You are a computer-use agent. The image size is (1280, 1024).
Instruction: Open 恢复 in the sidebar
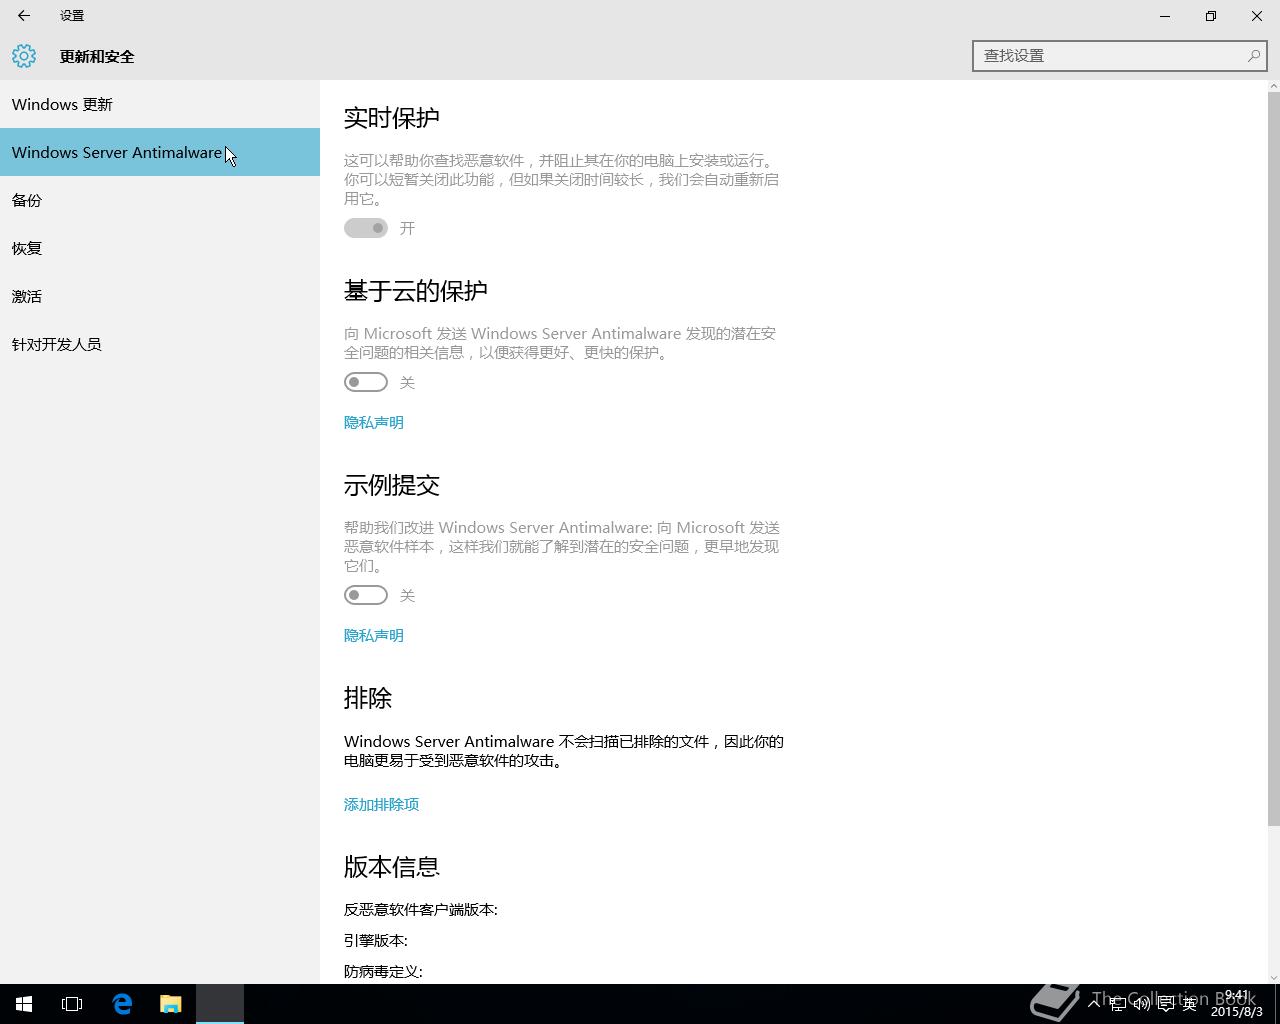click(160, 248)
